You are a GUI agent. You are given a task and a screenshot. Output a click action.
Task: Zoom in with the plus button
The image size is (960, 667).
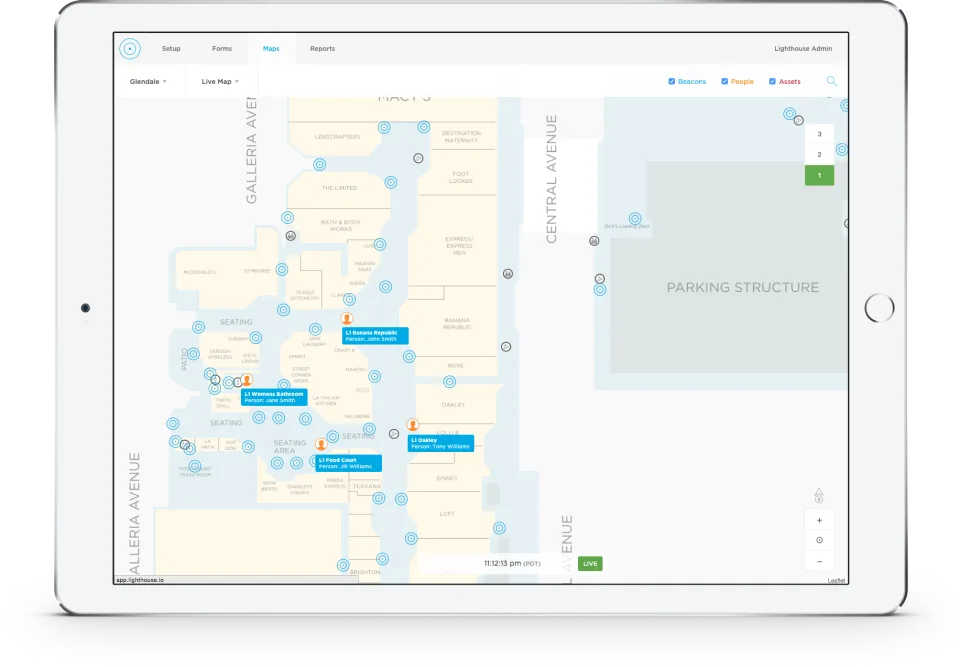(x=819, y=521)
